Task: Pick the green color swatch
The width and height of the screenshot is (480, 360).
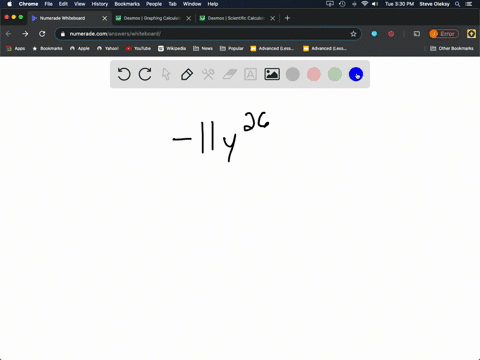Action: pos(335,74)
